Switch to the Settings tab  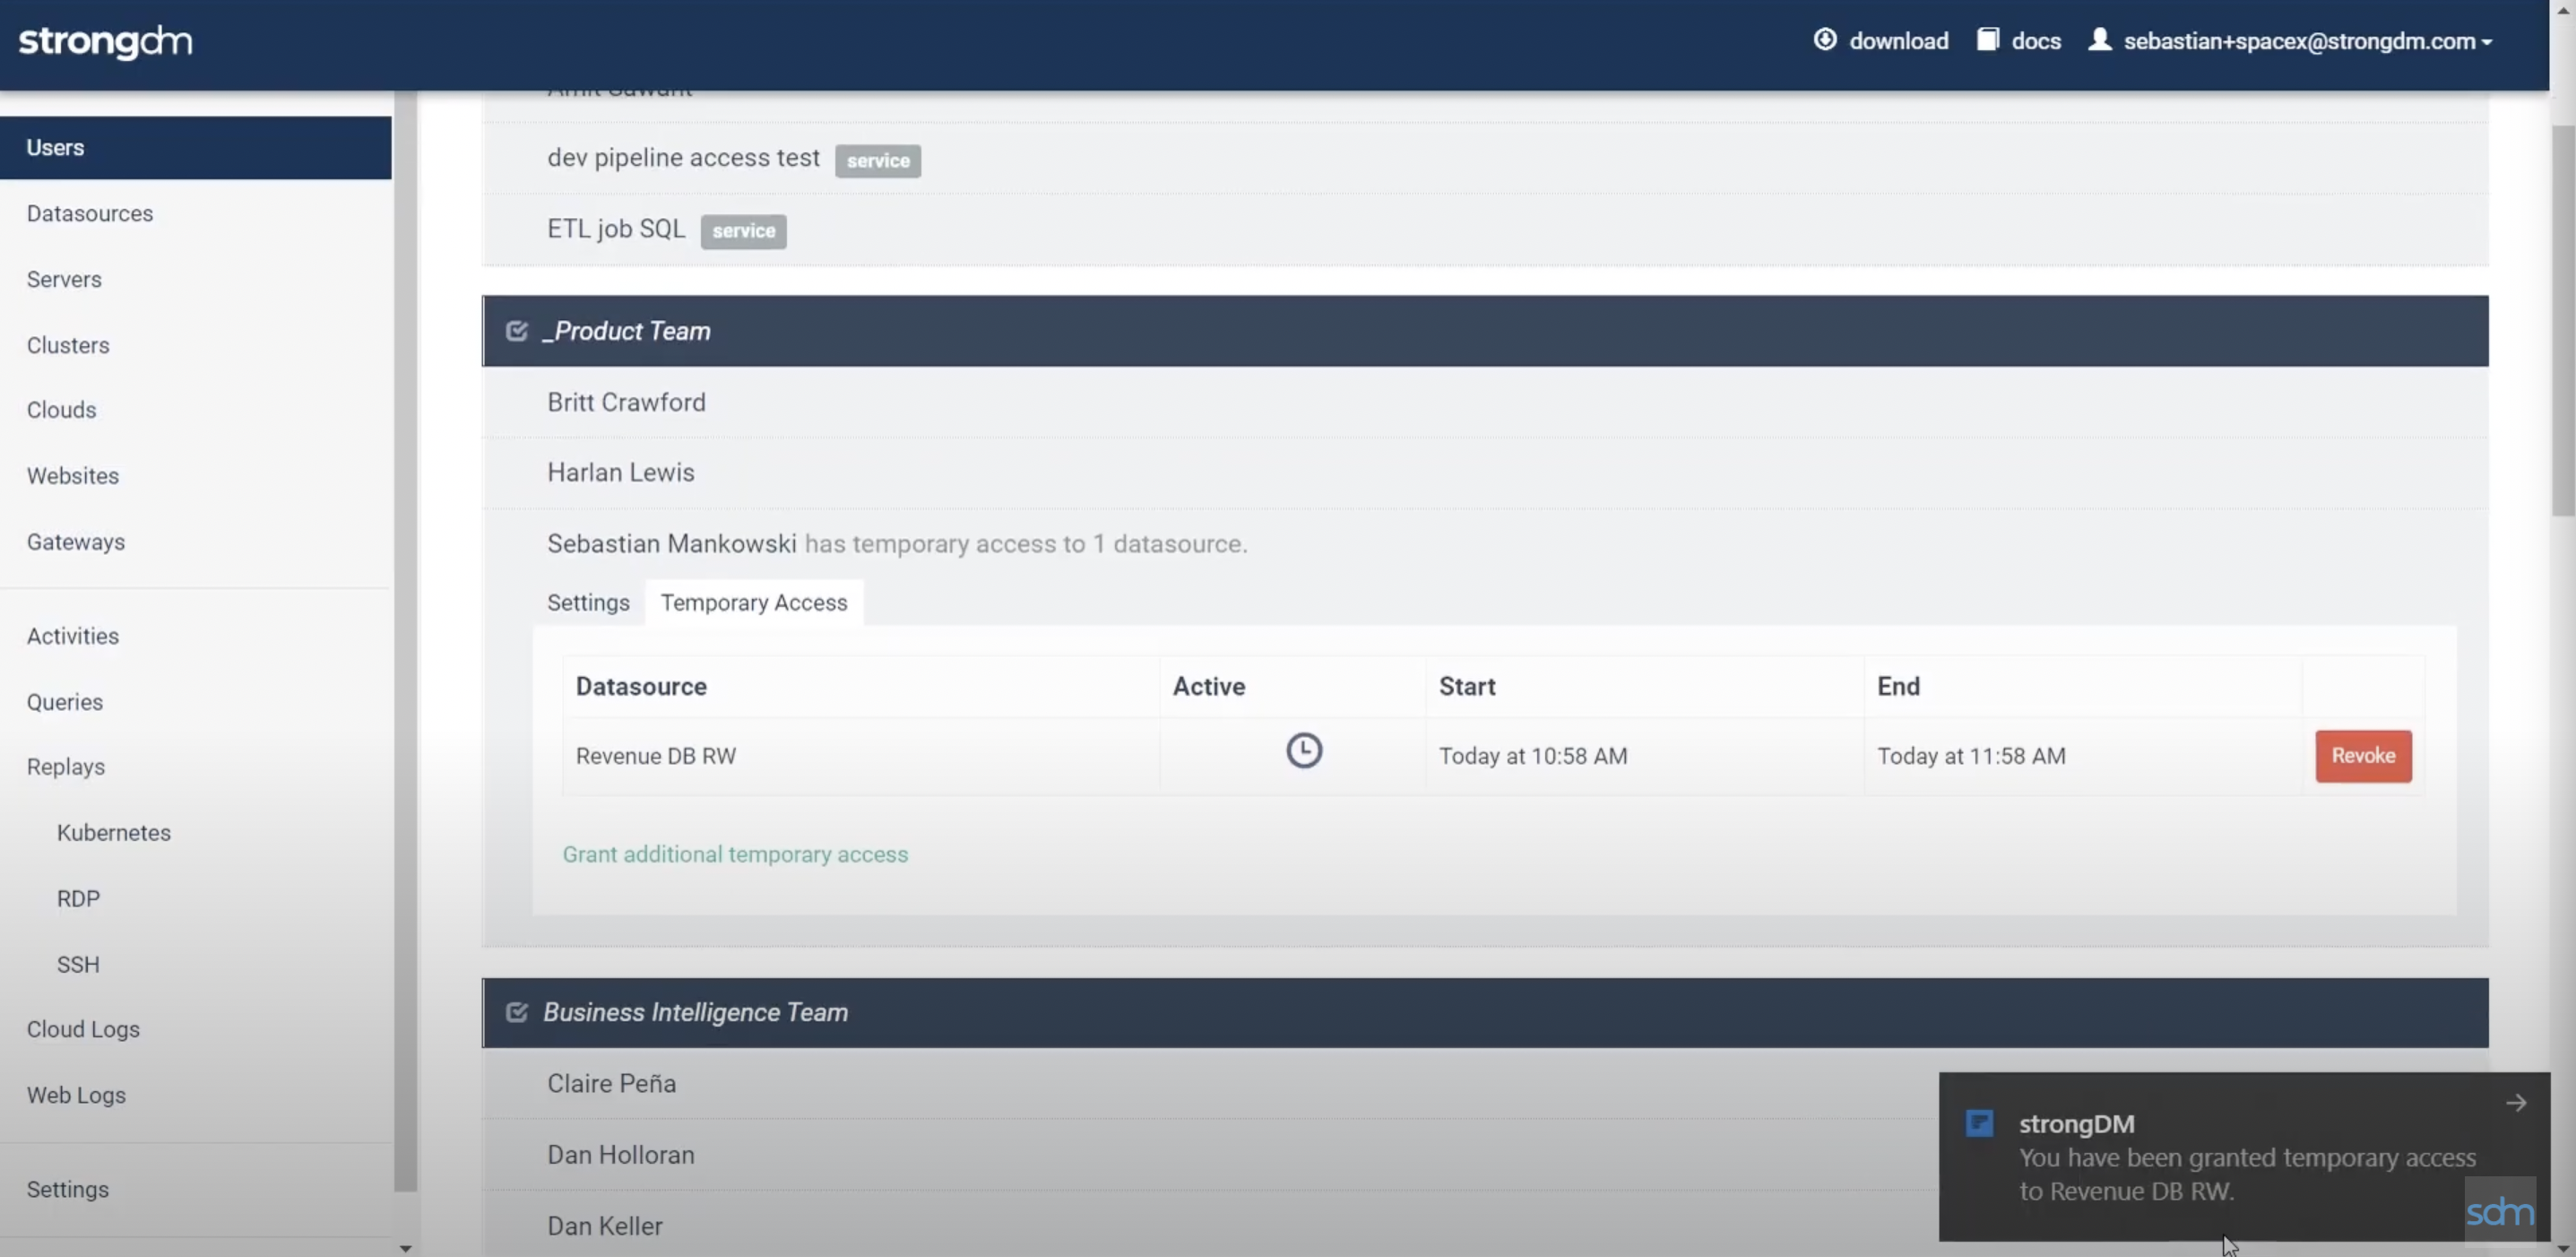588,603
